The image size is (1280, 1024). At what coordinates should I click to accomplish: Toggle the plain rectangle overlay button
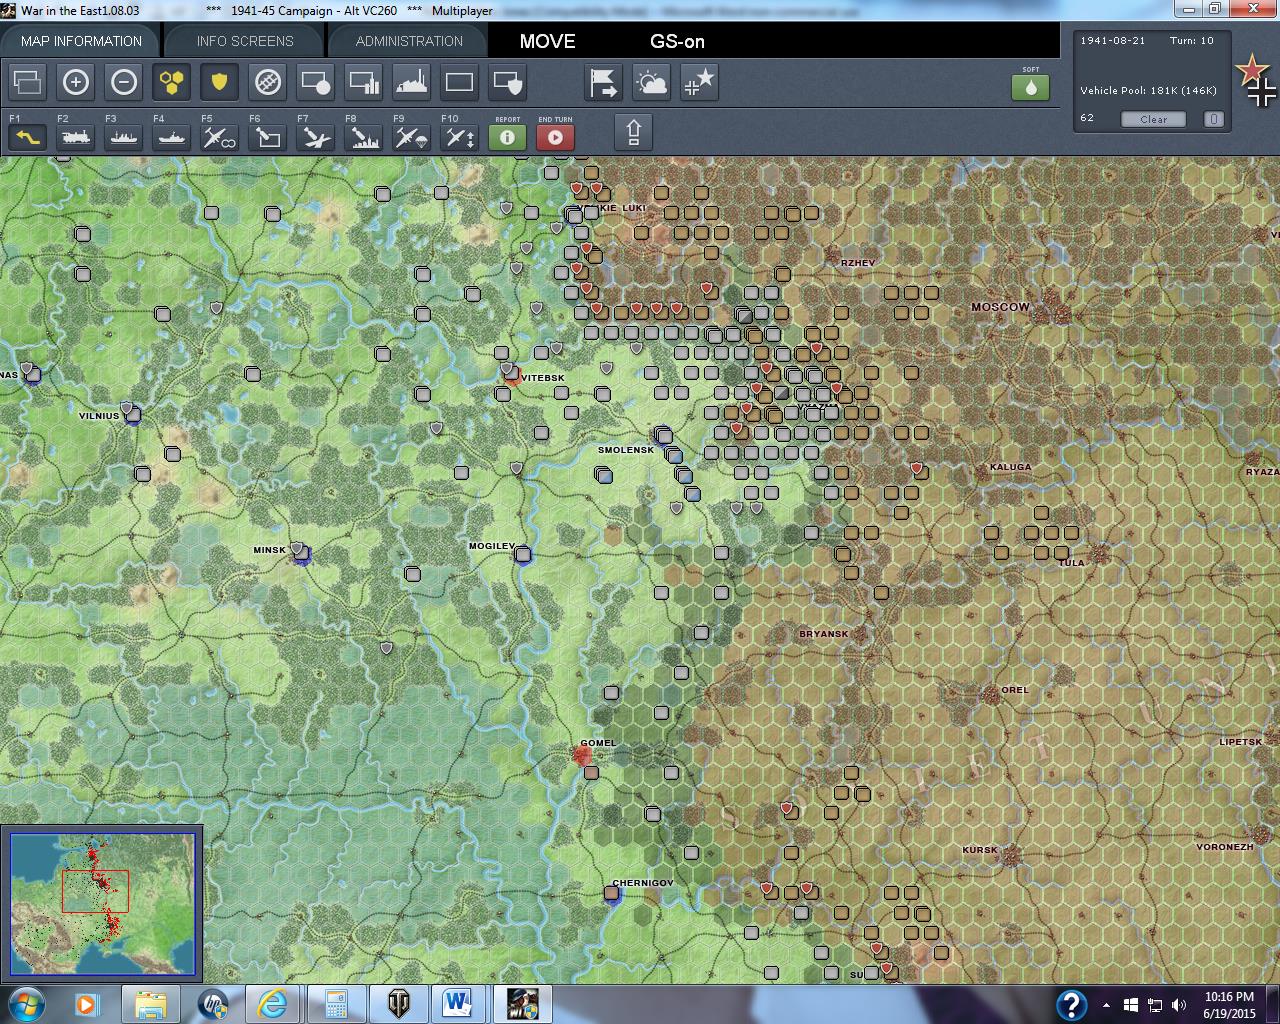459,82
